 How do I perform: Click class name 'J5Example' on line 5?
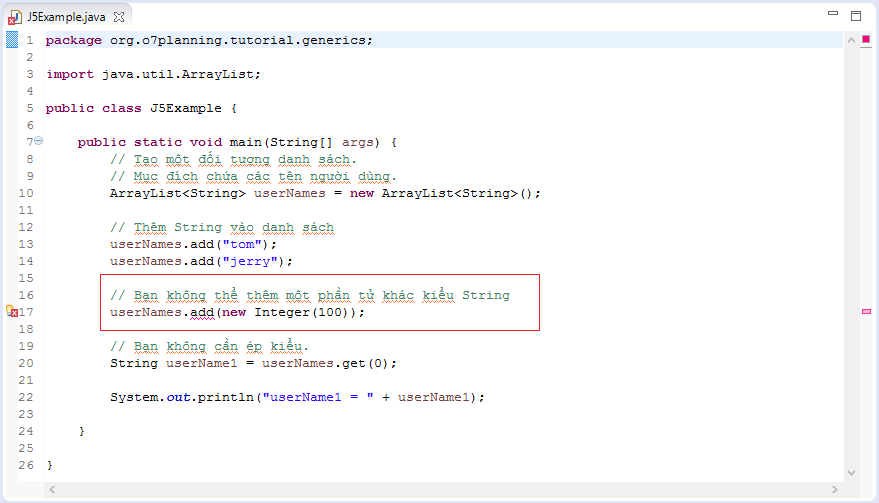pyautogui.click(x=186, y=108)
